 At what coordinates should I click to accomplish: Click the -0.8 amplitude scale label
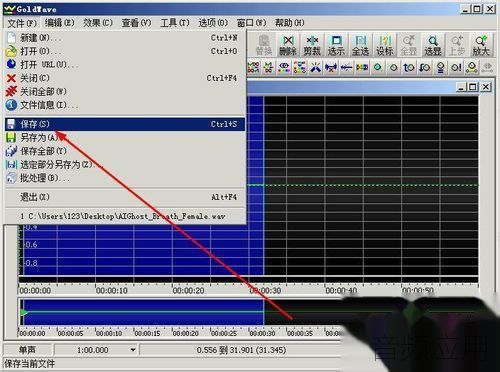[x=31, y=263]
